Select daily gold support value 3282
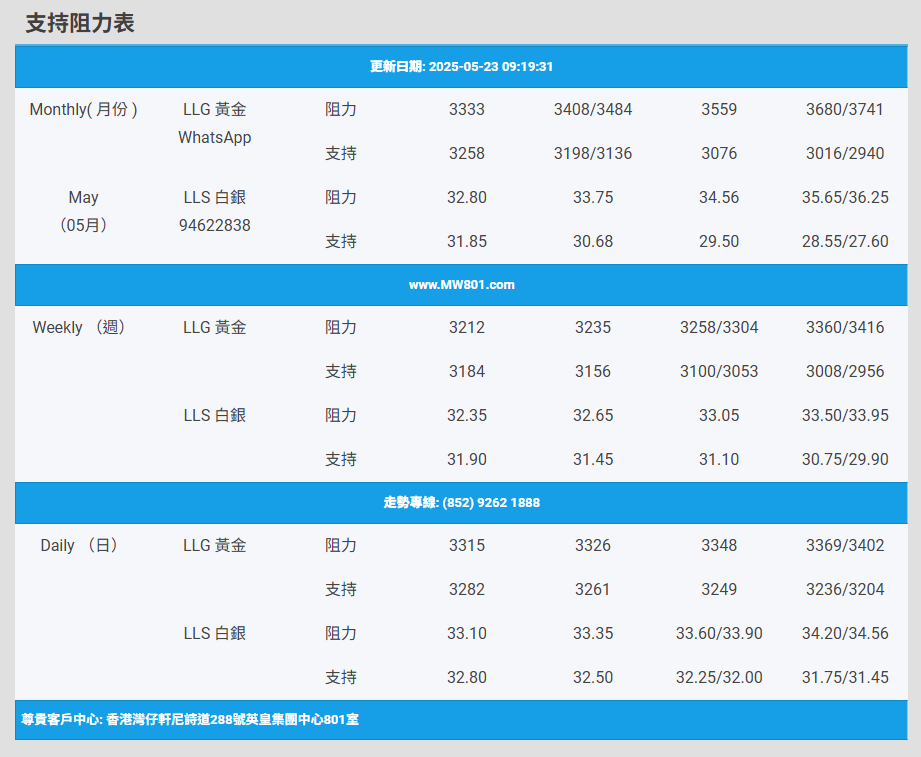Screen dimensions: 921x757 coord(467,590)
